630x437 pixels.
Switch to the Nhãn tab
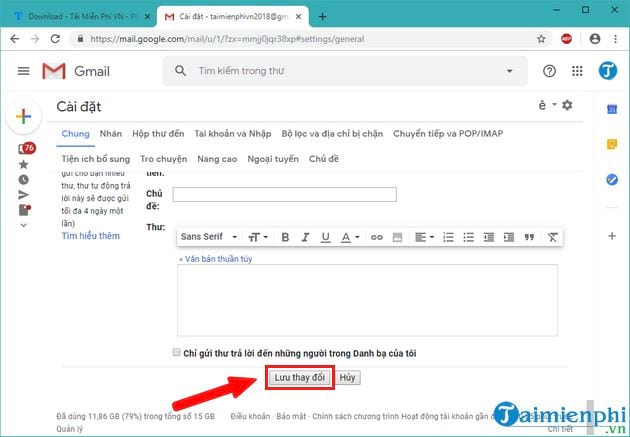(110, 133)
